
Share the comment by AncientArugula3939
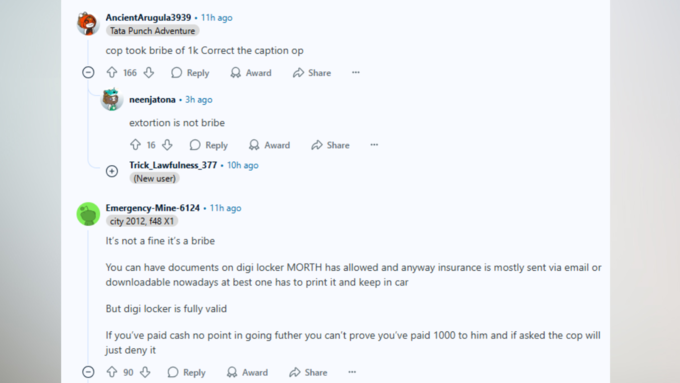pyautogui.click(x=312, y=72)
